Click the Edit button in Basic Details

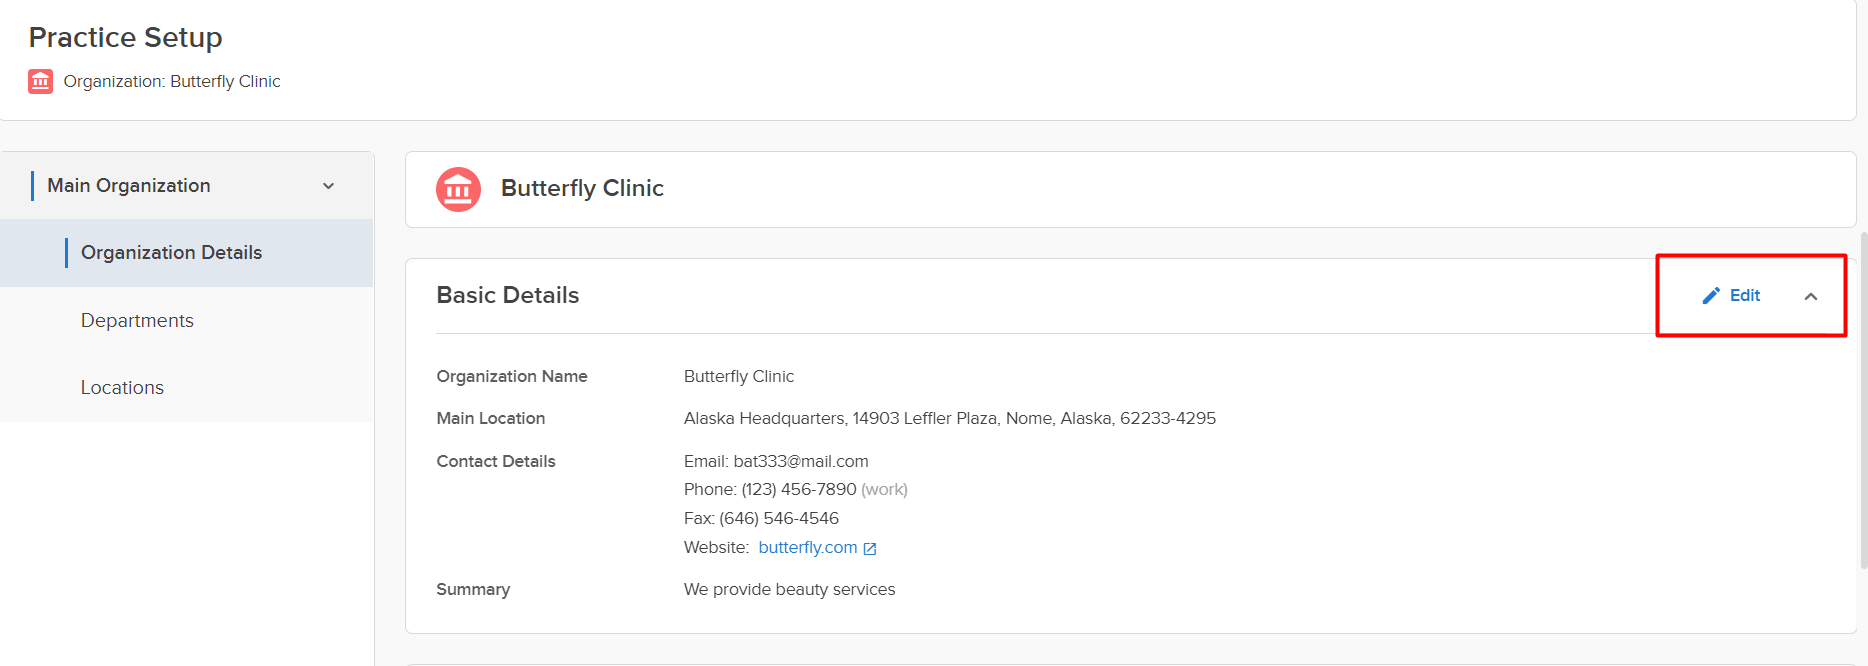pyautogui.click(x=1731, y=295)
